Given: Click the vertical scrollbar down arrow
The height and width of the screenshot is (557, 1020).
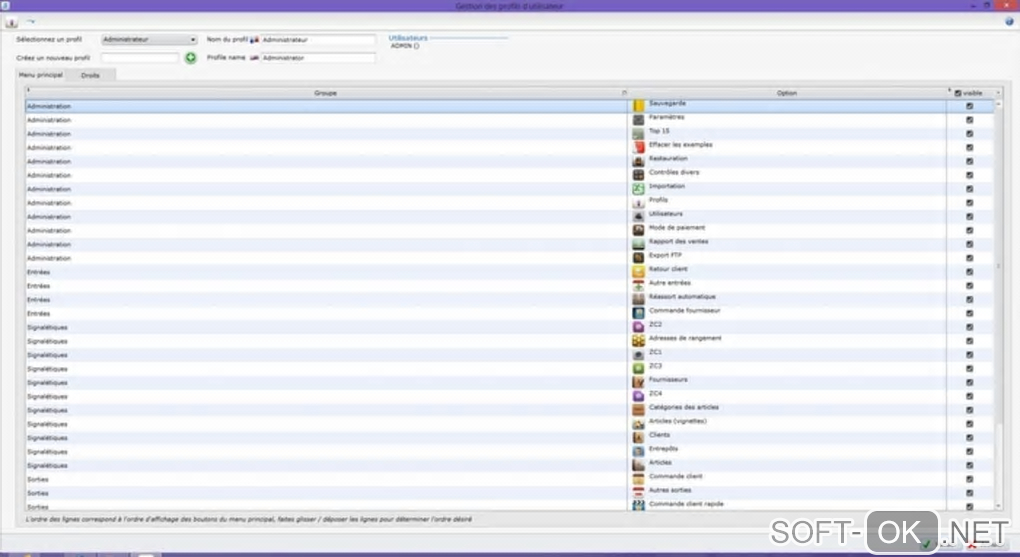Looking at the screenshot, I should click(x=998, y=506).
